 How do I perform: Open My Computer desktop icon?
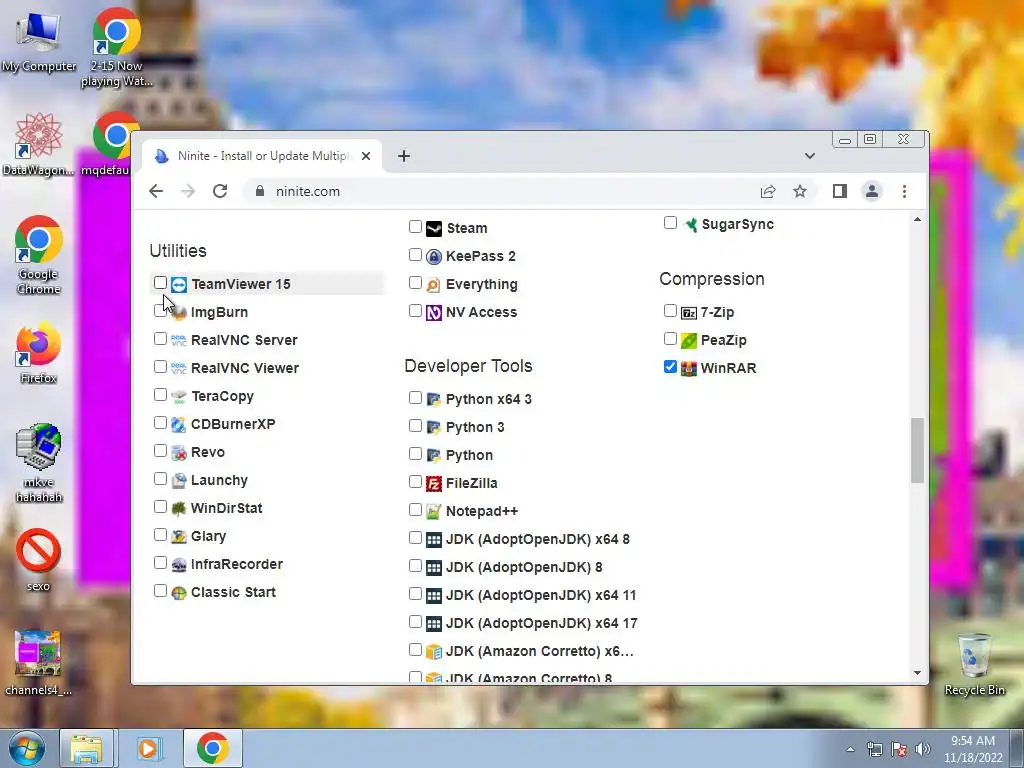tap(39, 40)
